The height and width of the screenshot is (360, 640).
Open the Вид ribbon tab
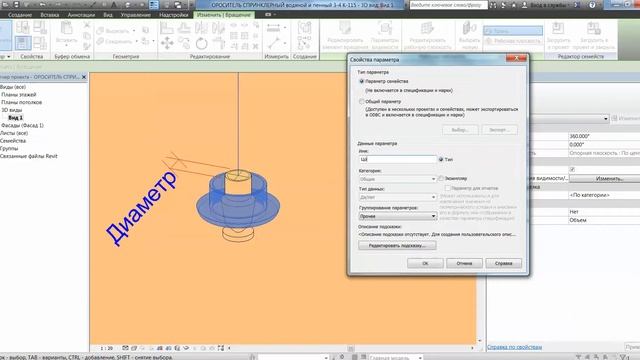(x=108, y=15)
